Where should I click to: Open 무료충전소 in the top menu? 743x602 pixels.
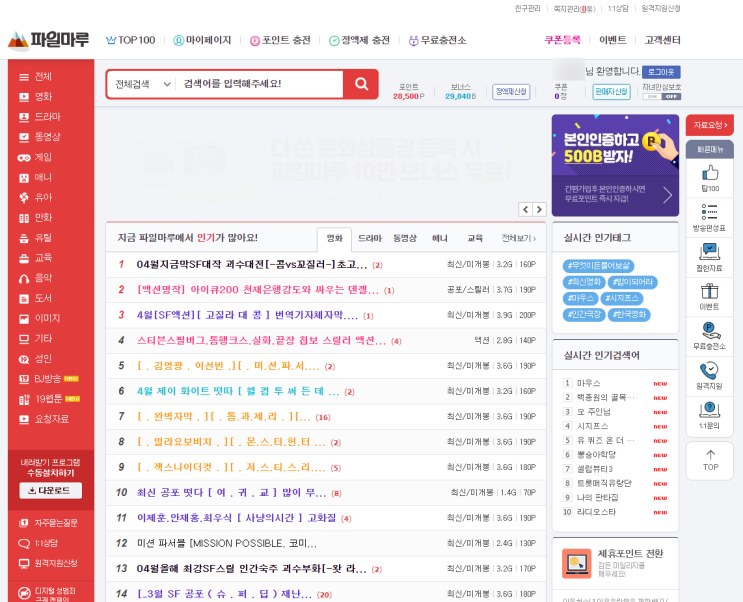coord(437,40)
